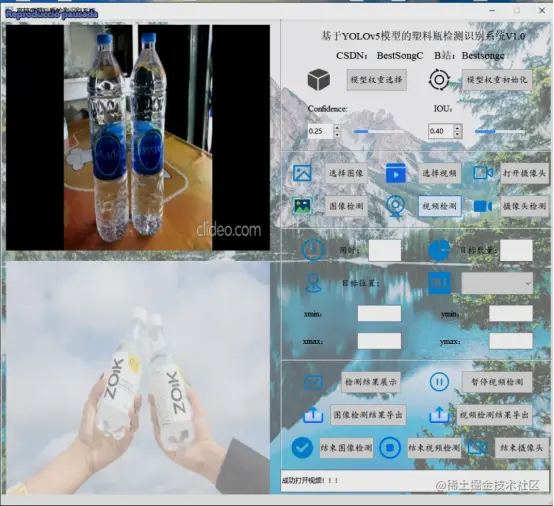Viewport: 554px width, 506px height.
Task: Export with 视频检测结果导出 button
Action: [x=494, y=415]
